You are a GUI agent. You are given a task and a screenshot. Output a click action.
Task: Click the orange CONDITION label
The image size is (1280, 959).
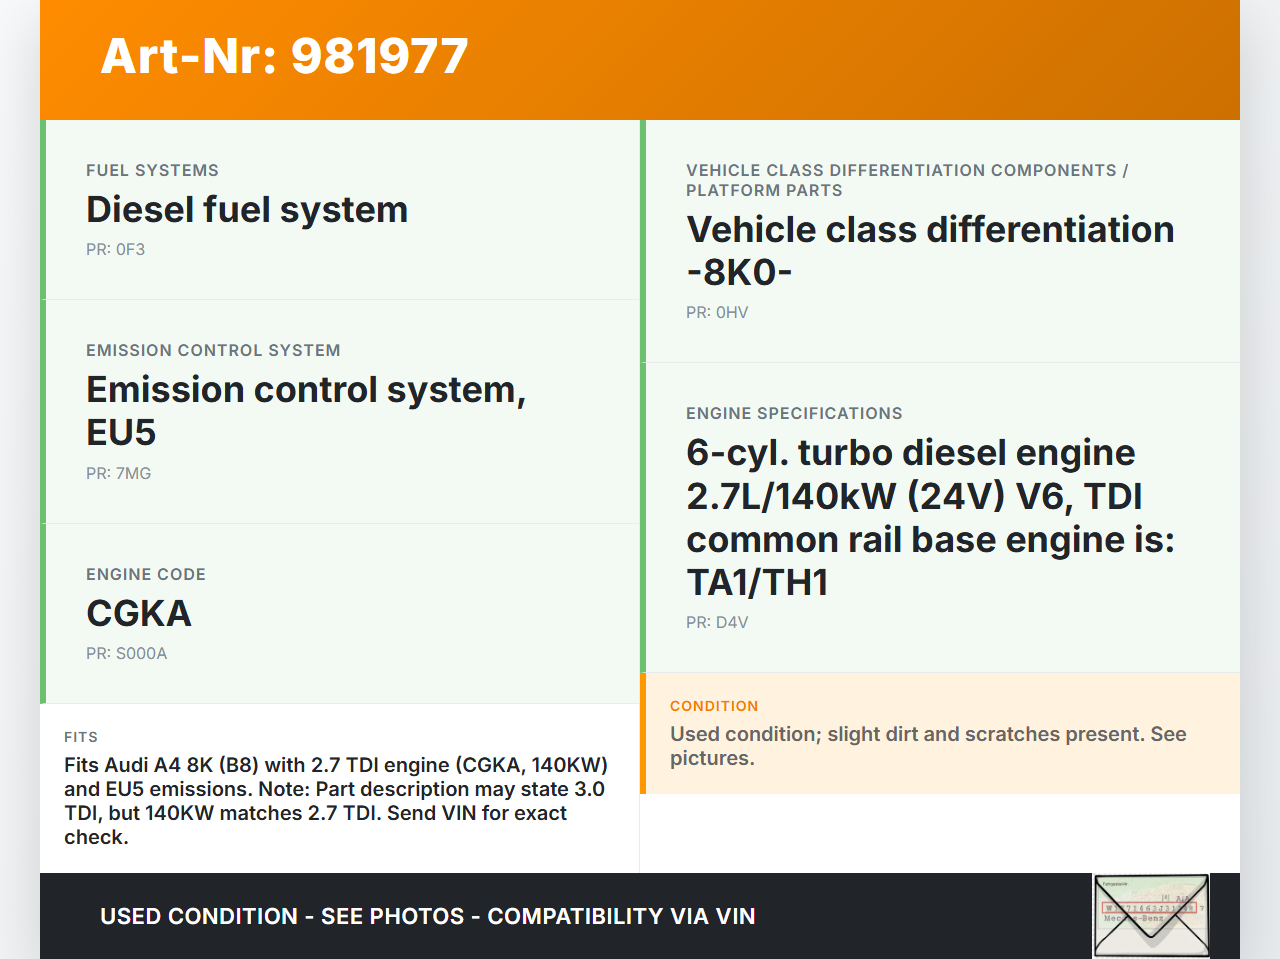point(714,706)
